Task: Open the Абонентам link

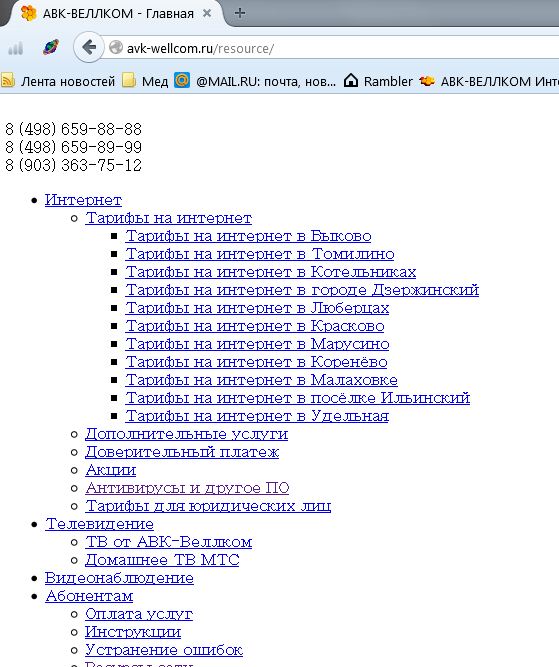Action: pos(89,596)
